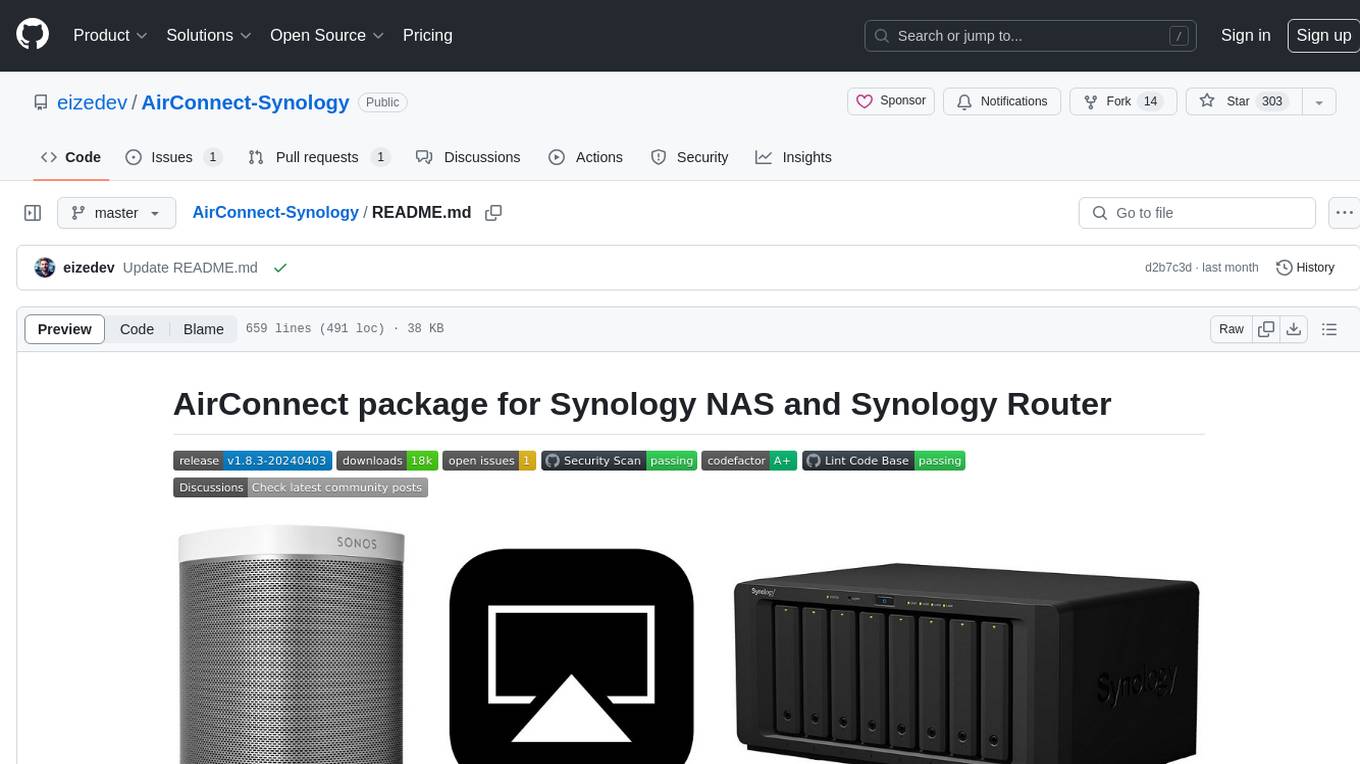Focus the Search or jump to field
The height and width of the screenshot is (764, 1360).
click(x=1031, y=35)
